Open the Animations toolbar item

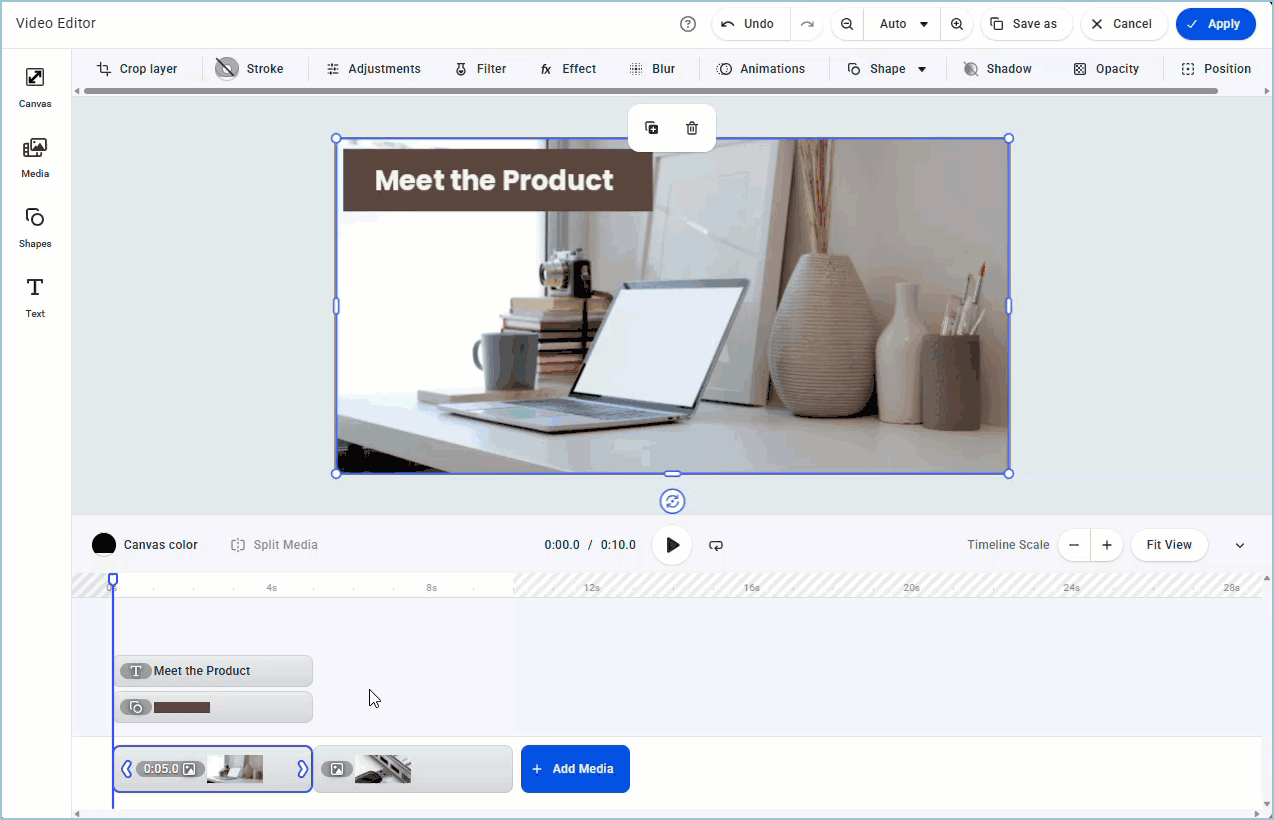pos(760,69)
